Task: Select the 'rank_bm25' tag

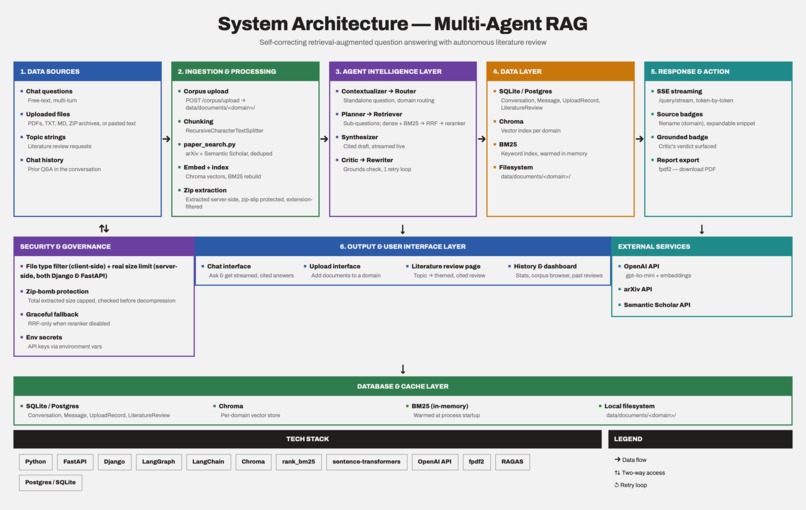Action: 299,462
